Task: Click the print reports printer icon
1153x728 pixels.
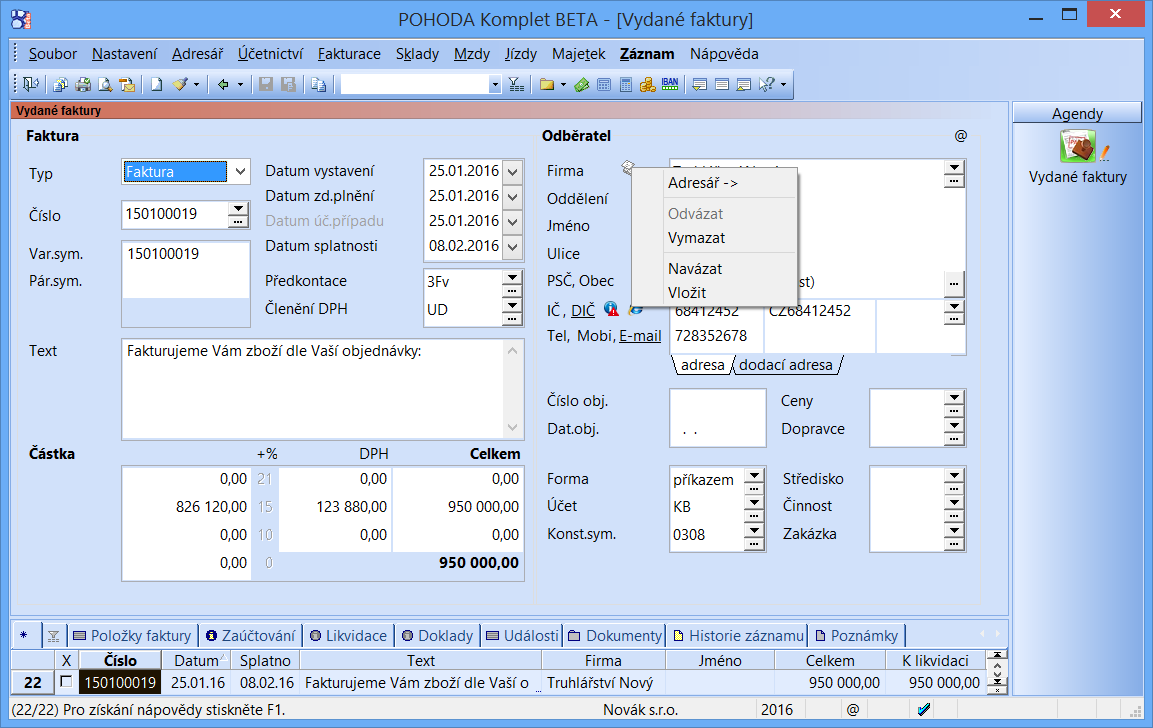Action: click(x=83, y=85)
